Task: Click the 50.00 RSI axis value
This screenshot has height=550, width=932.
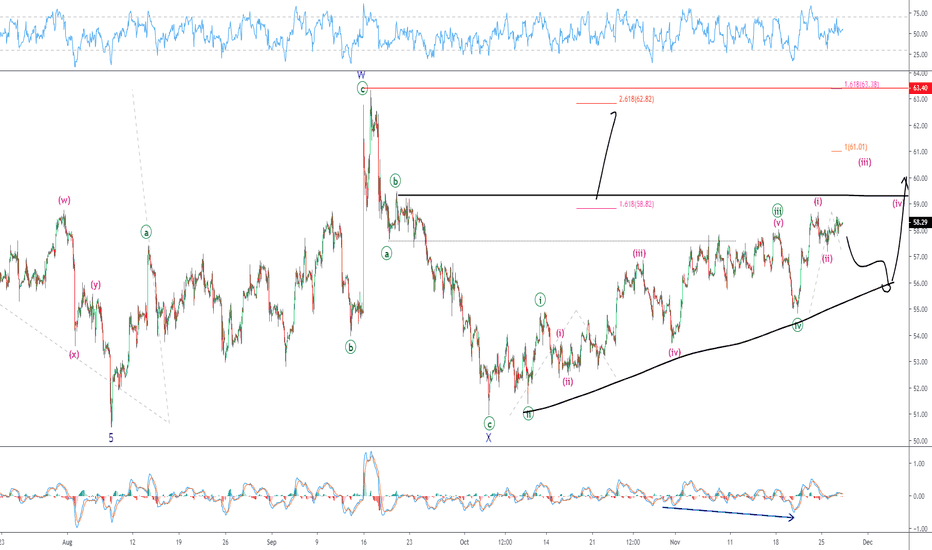Action: (920, 34)
